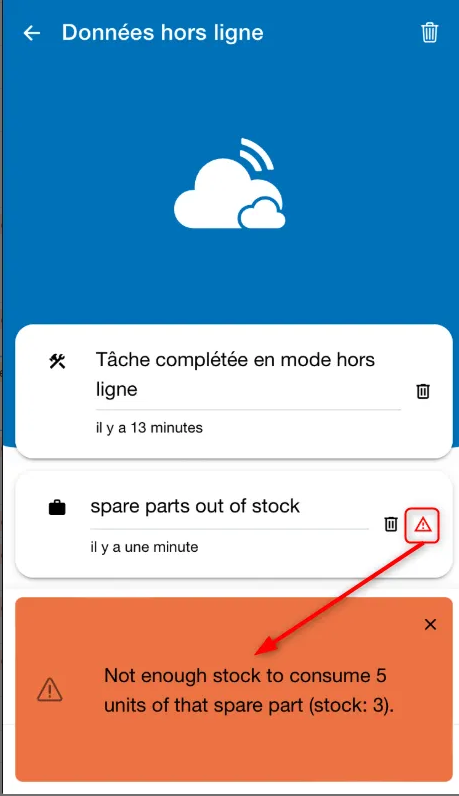
Task: Click the cloud sync illustration
Action: click(x=229, y=183)
